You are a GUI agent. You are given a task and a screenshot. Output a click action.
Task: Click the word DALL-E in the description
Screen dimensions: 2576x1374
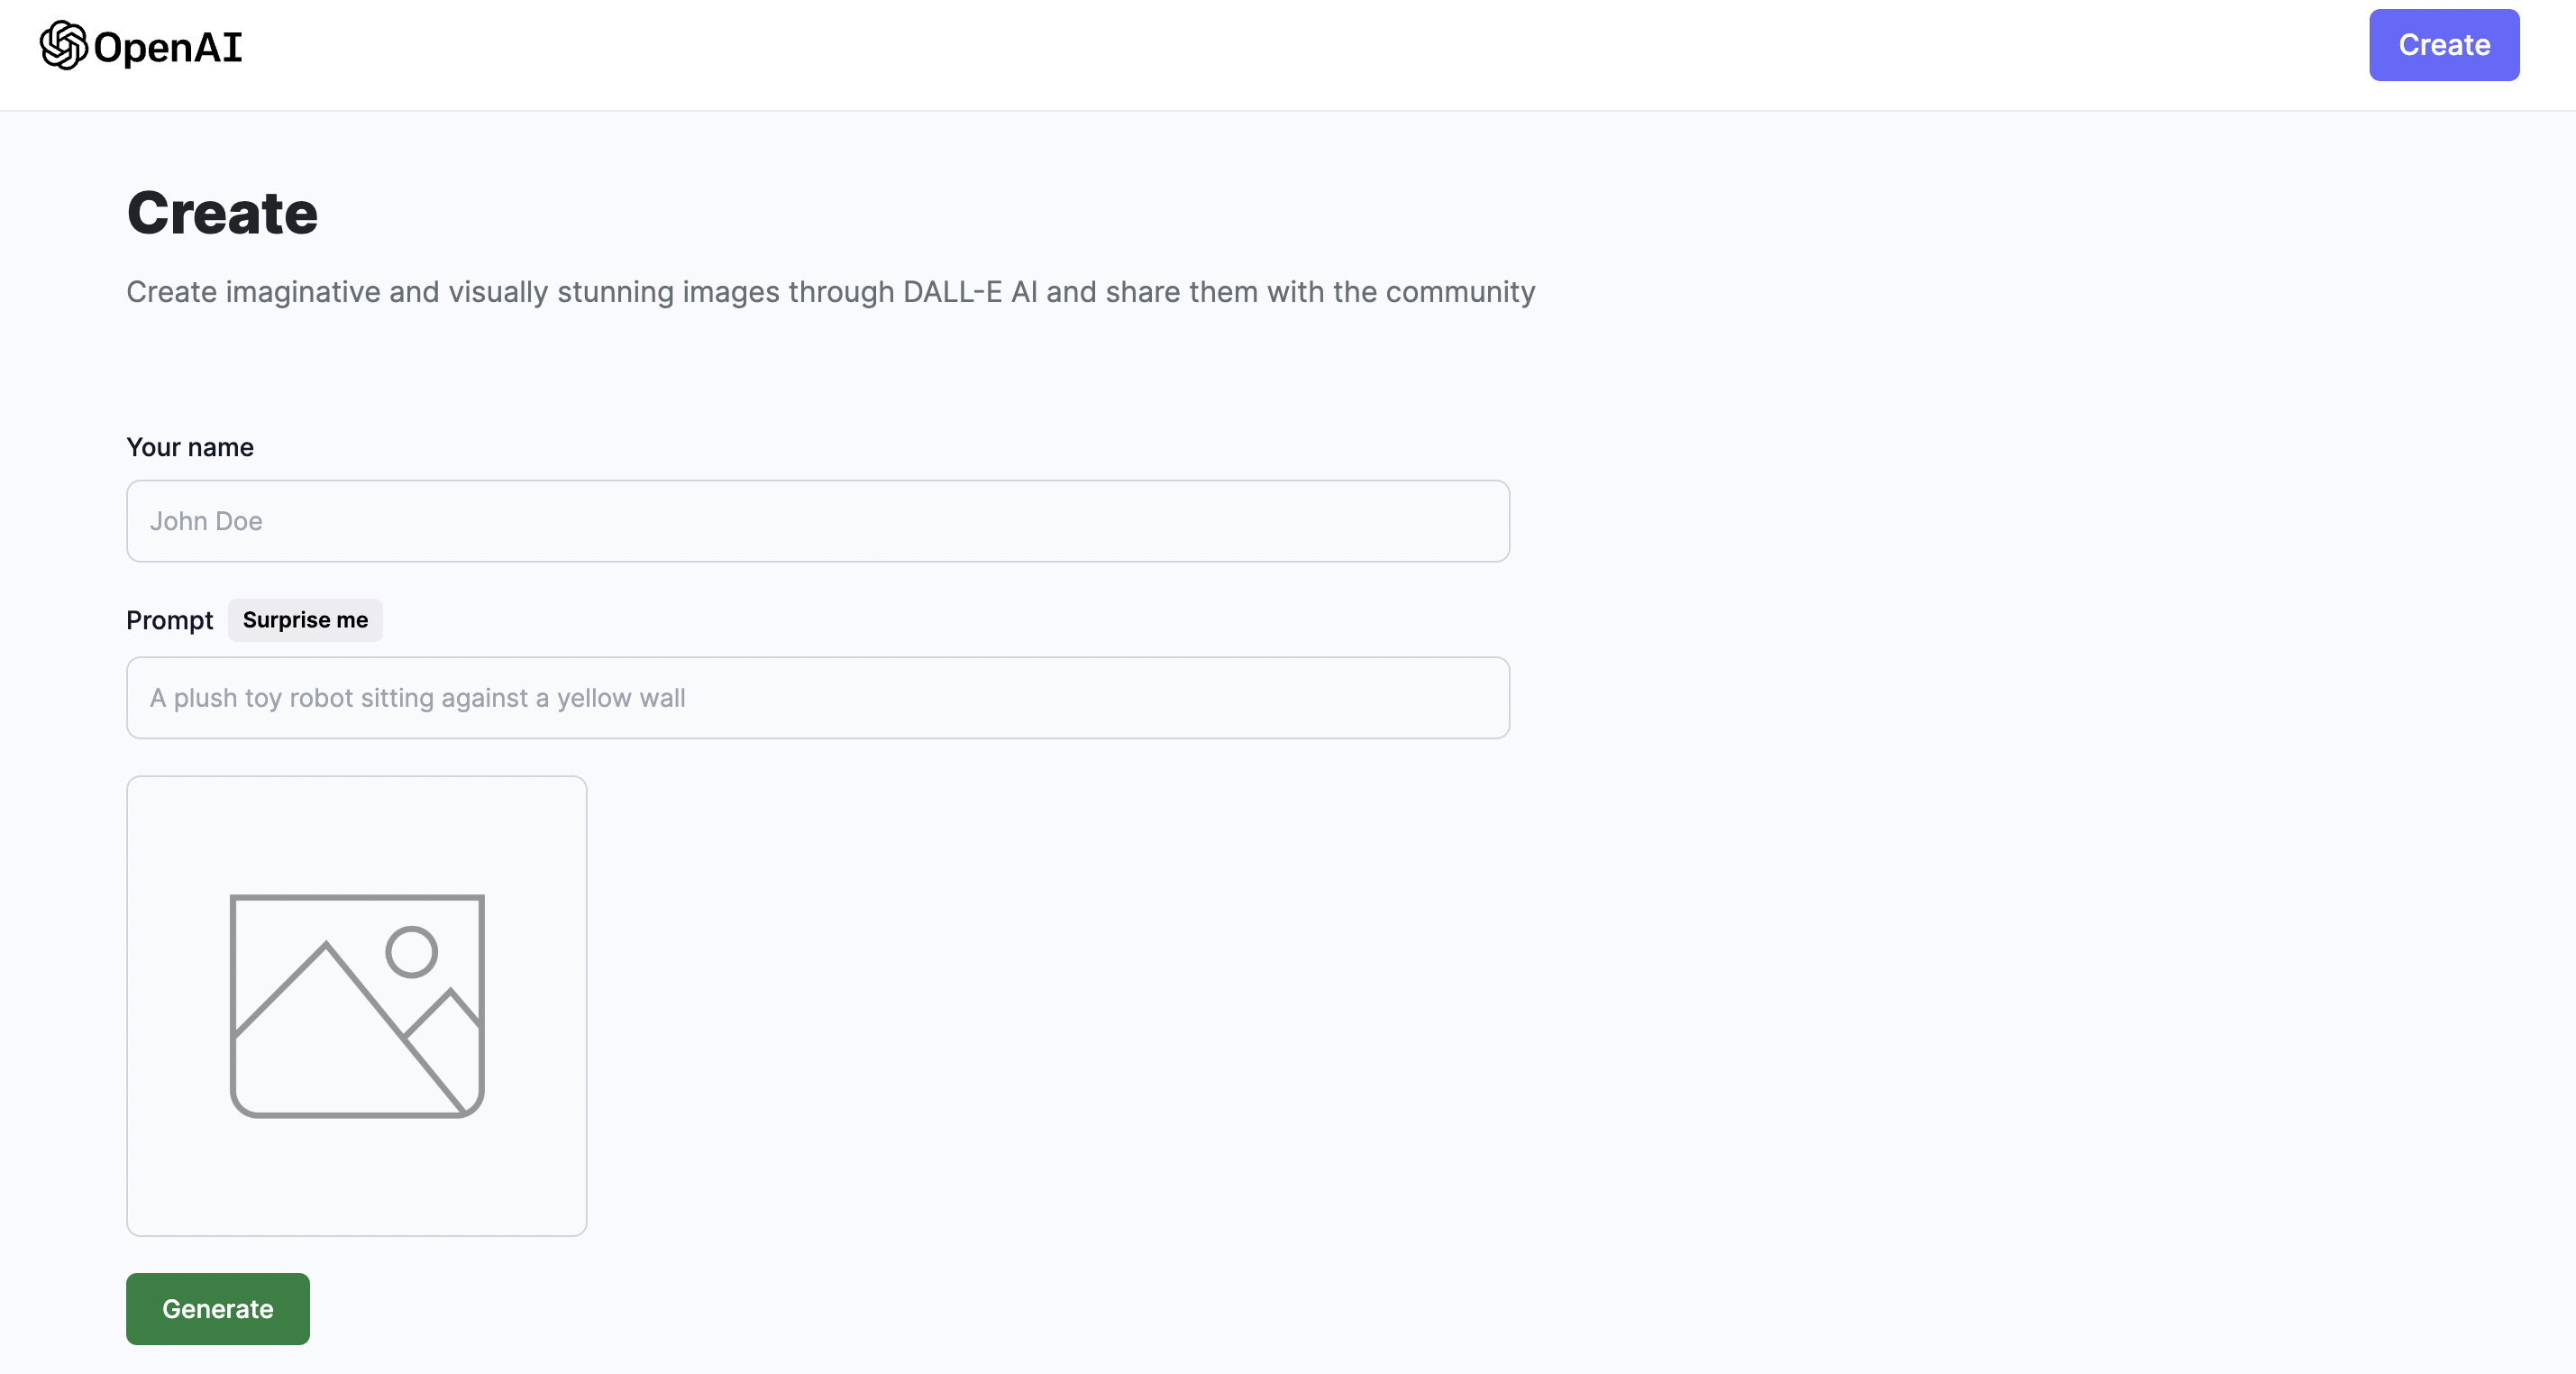coord(952,292)
